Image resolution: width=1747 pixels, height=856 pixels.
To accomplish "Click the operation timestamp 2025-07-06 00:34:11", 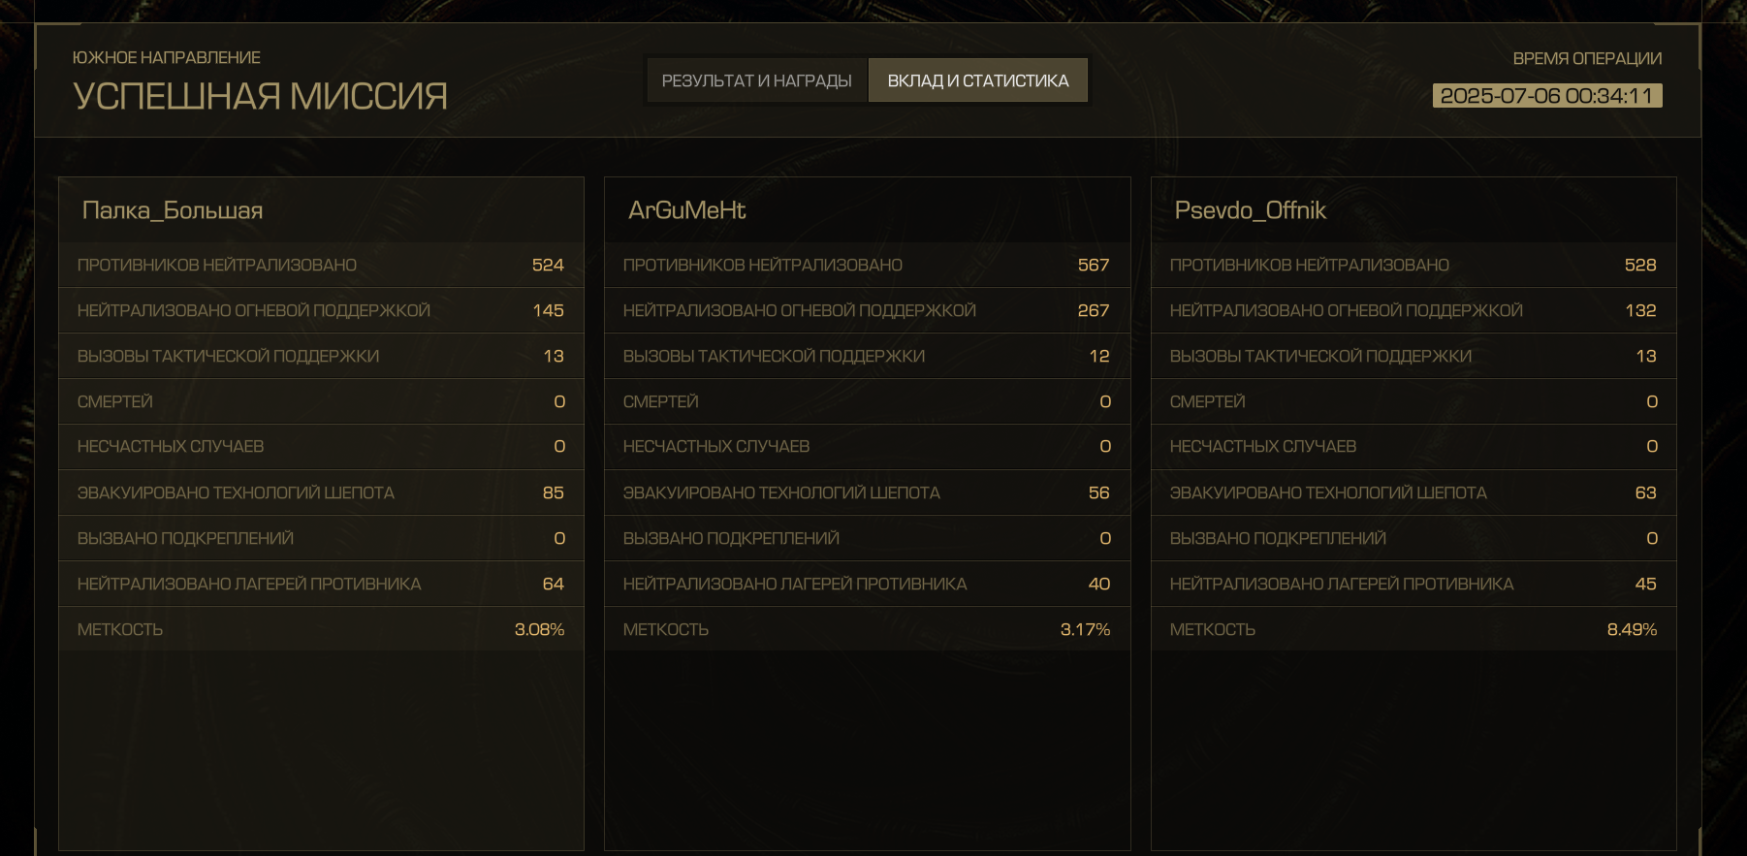I will [x=1547, y=96].
